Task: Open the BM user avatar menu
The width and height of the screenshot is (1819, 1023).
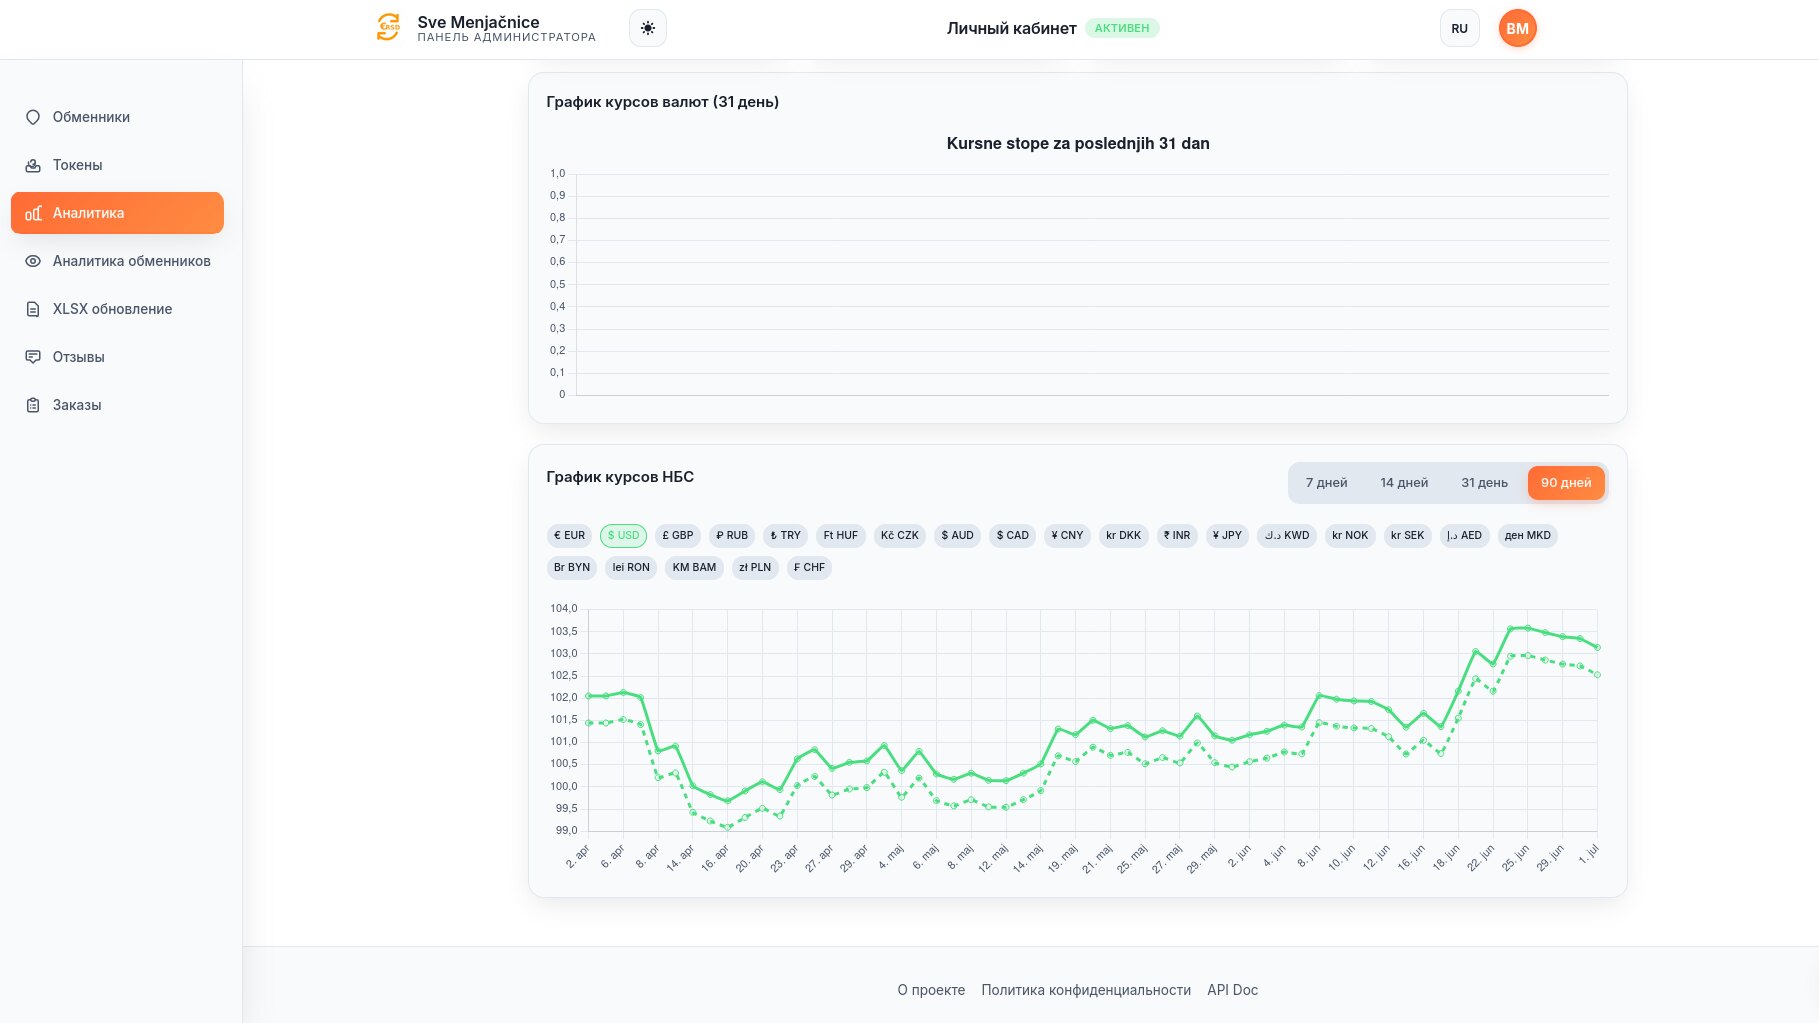Action: [x=1517, y=28]
